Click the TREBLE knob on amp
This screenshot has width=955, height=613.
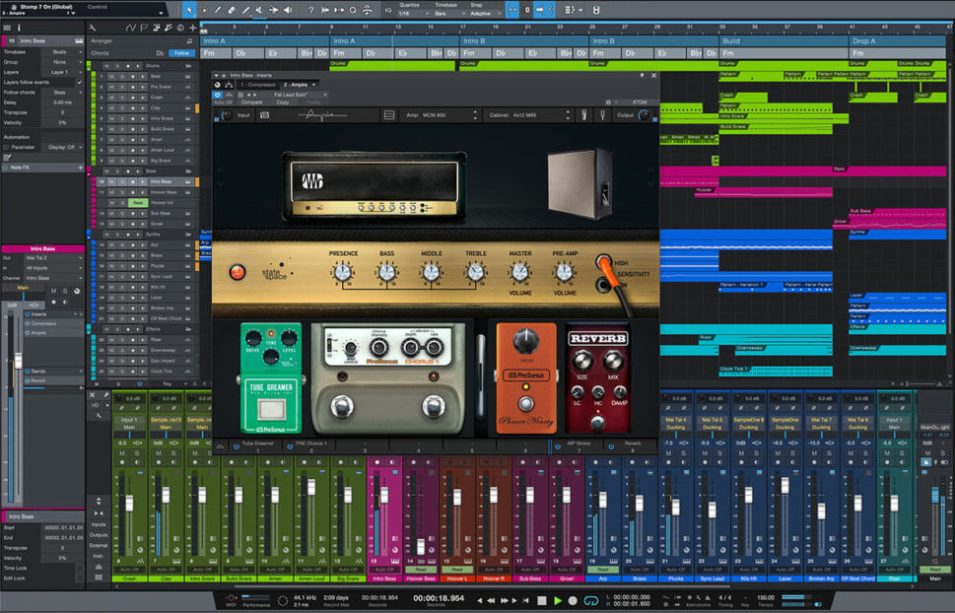point(475,272)
